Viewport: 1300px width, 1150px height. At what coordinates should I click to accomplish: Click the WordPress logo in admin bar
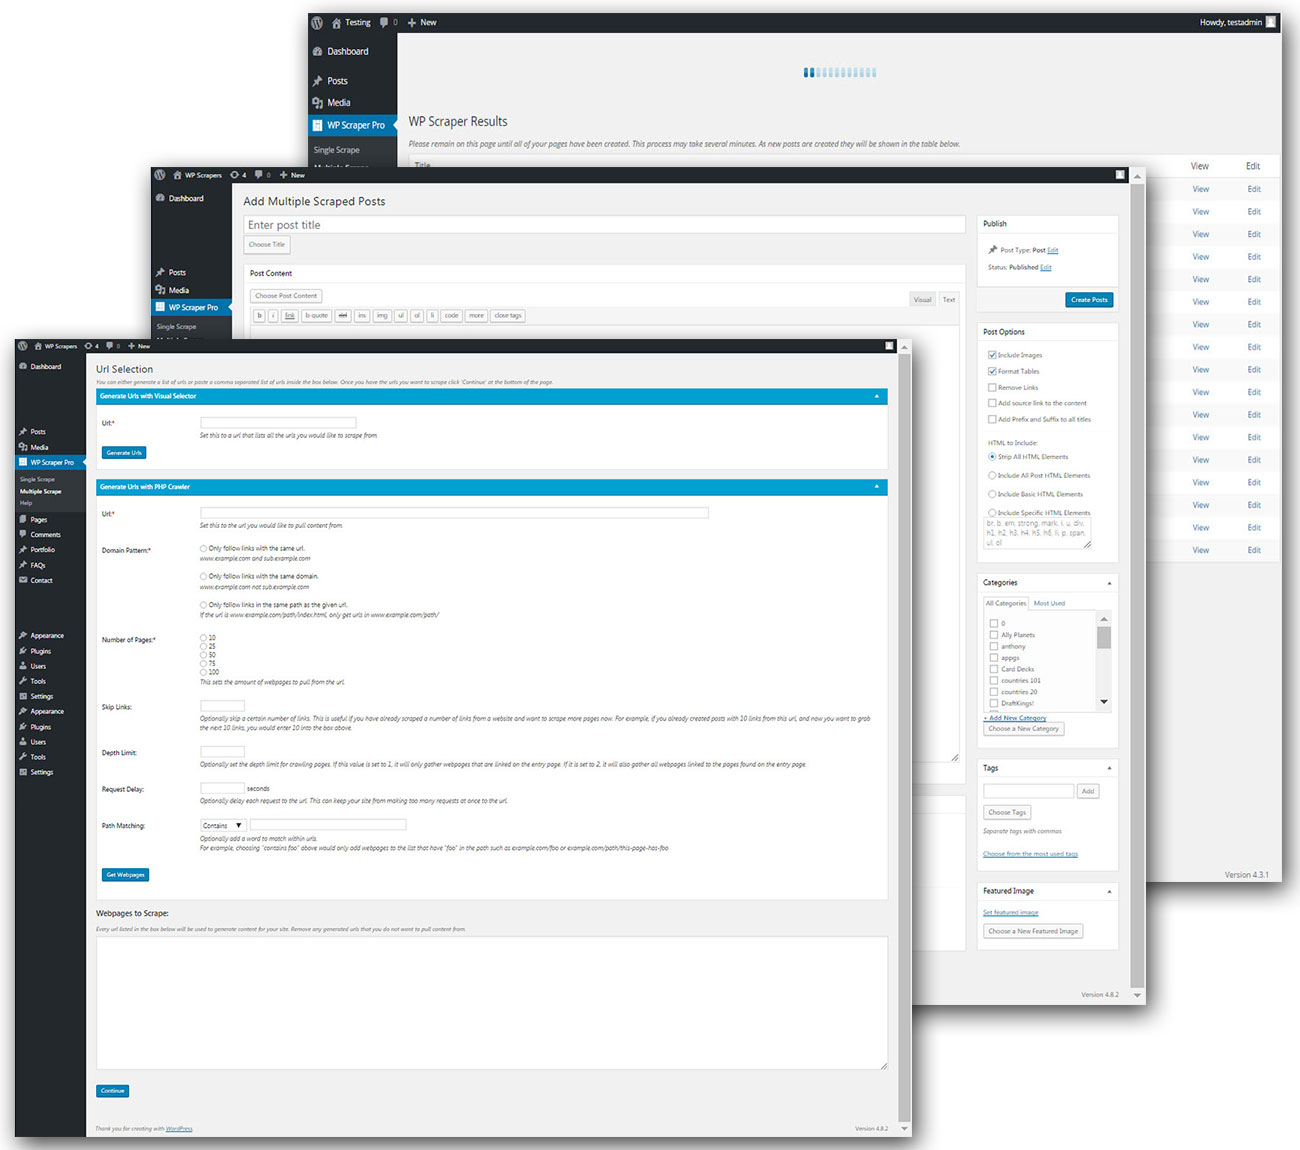tap(22, 346)
